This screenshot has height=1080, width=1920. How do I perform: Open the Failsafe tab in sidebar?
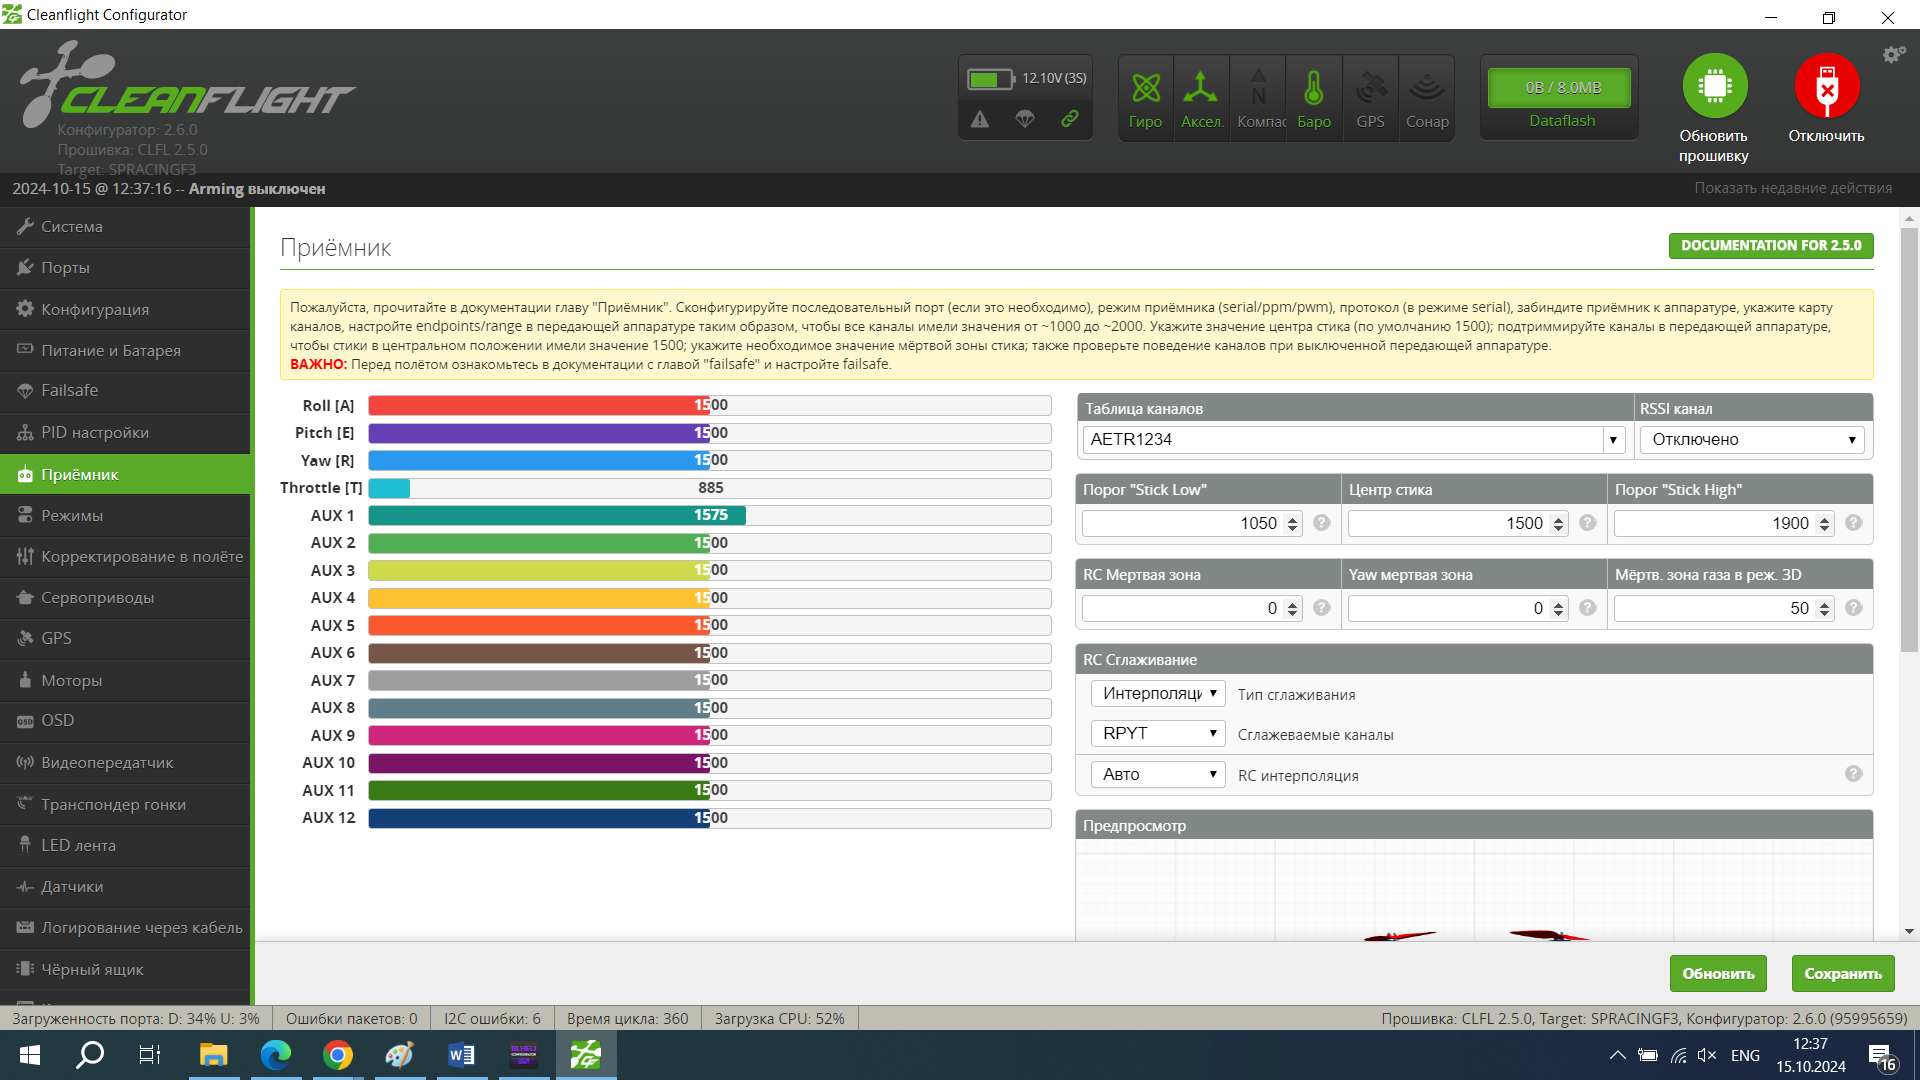pyautogui.click(x=70, y=391)
